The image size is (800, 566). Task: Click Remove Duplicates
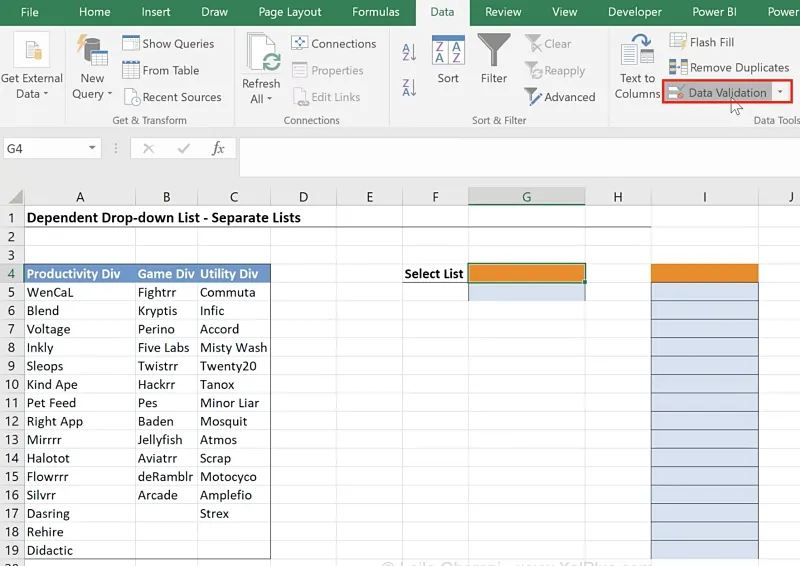point(729,68)
